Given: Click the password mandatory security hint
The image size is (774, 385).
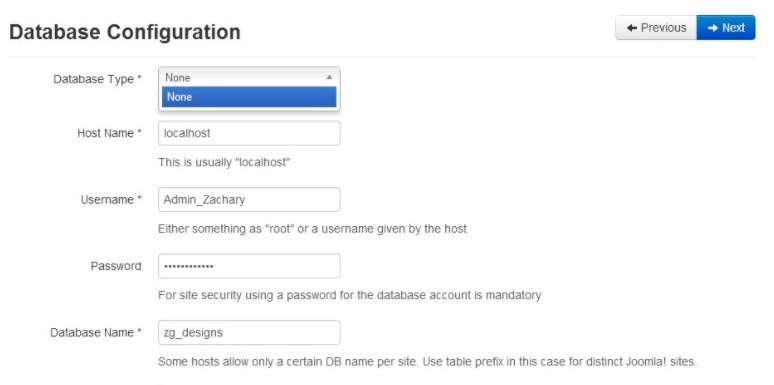Looking at the screenshot, I should pyautogui.click(x=349, y=295).
